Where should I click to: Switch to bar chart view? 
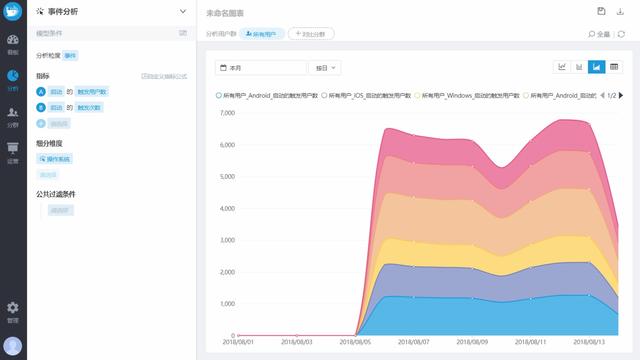[x=579, y=67]
